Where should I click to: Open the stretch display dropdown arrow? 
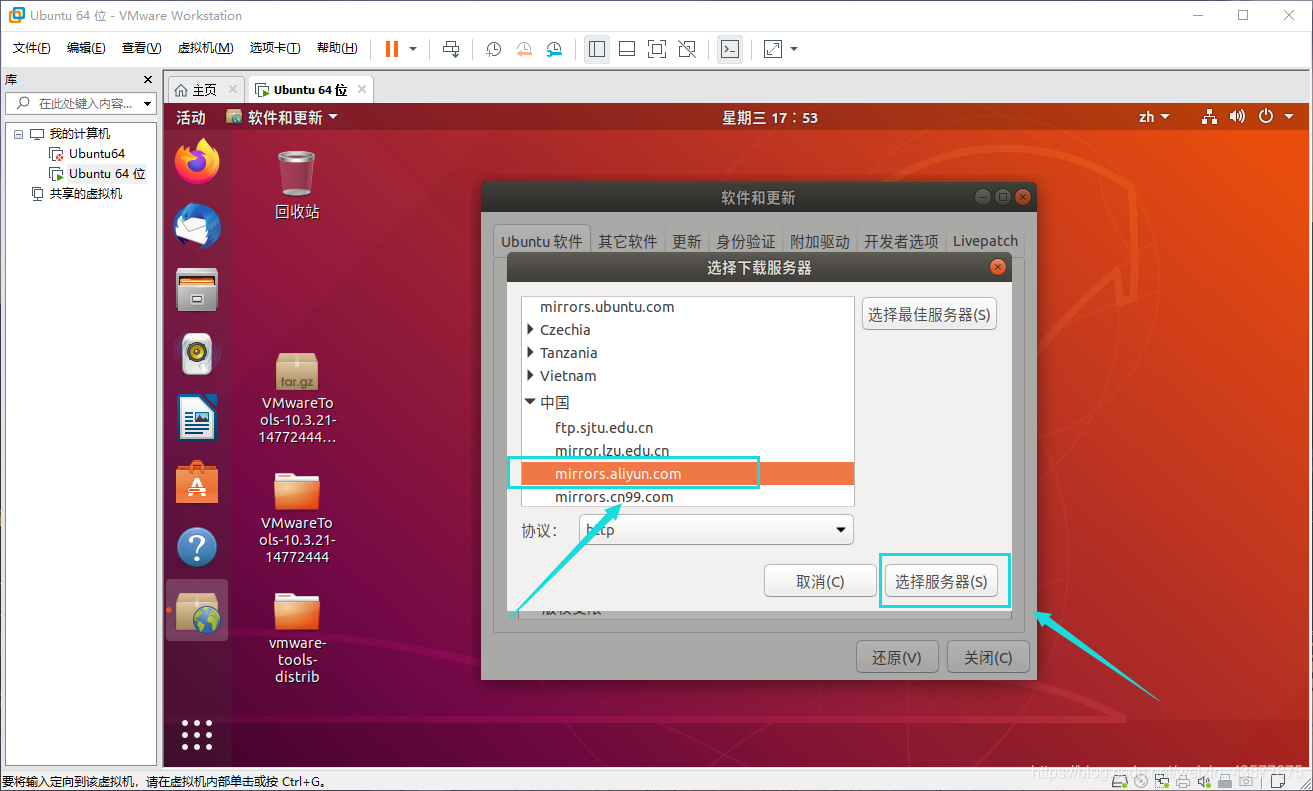(x=794, y=49)
